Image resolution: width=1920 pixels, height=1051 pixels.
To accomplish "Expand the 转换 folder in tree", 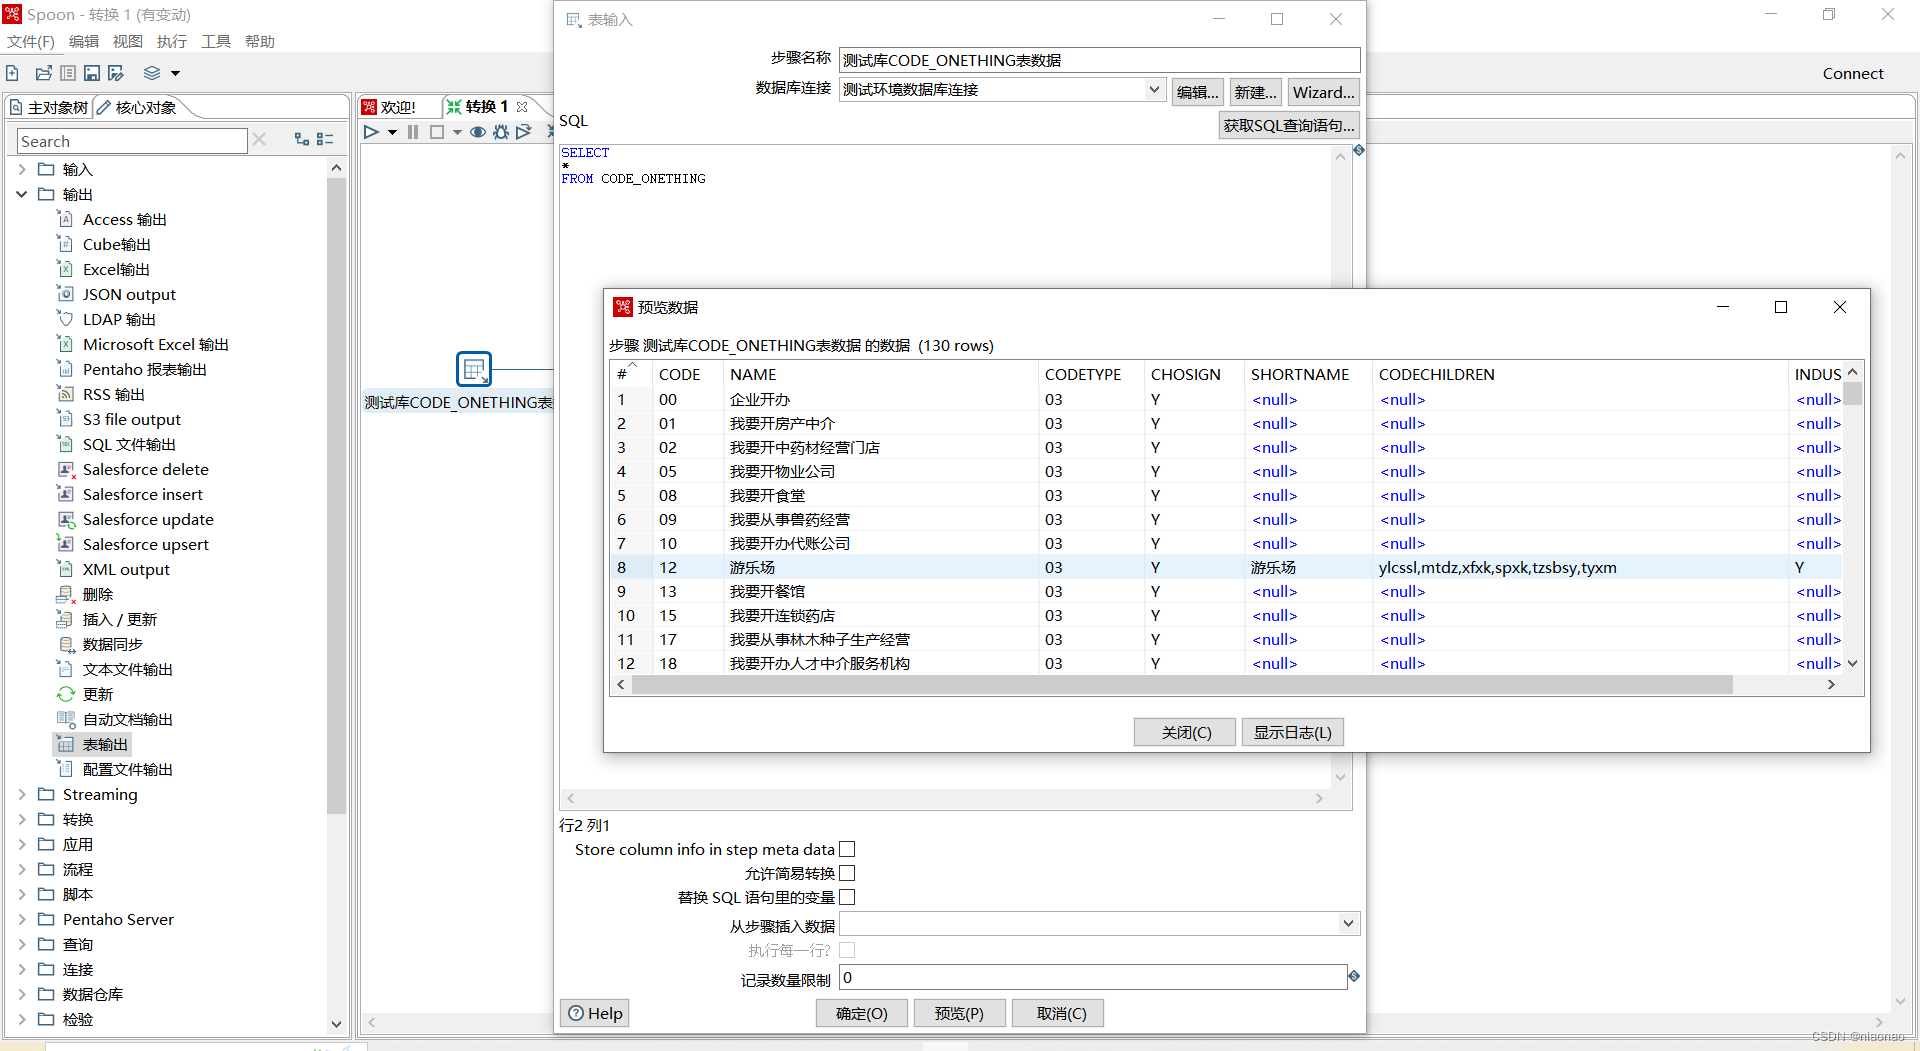I will 22,819.
